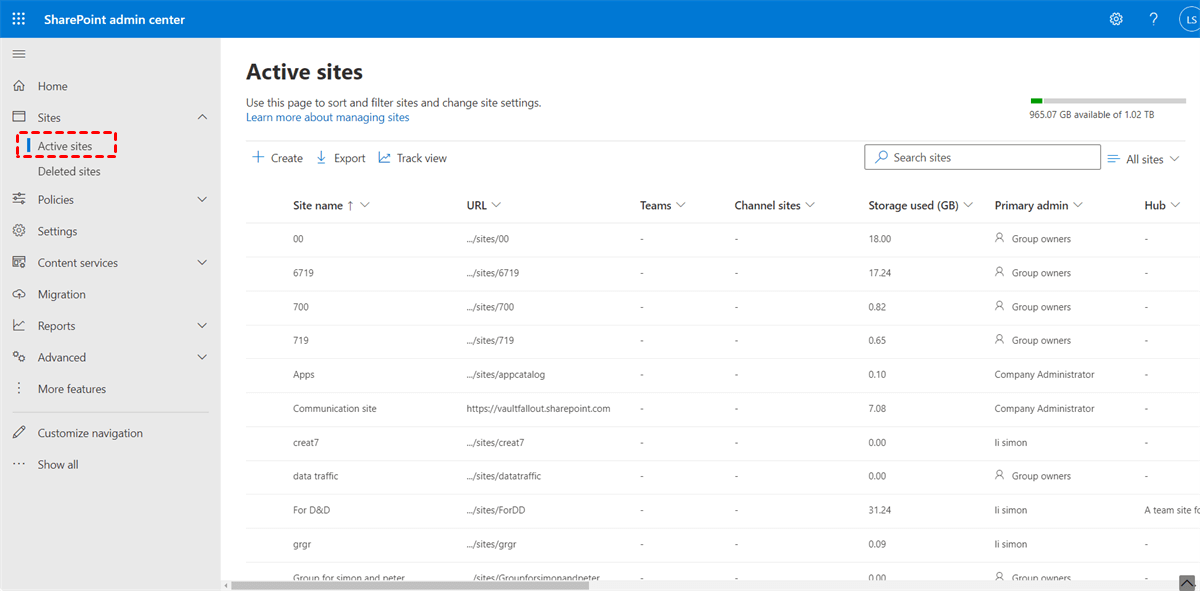The width and height of the screenshot is (1200, 591).
Task: Open Learn more about managing sites link
Action: (x=327, y=117)
